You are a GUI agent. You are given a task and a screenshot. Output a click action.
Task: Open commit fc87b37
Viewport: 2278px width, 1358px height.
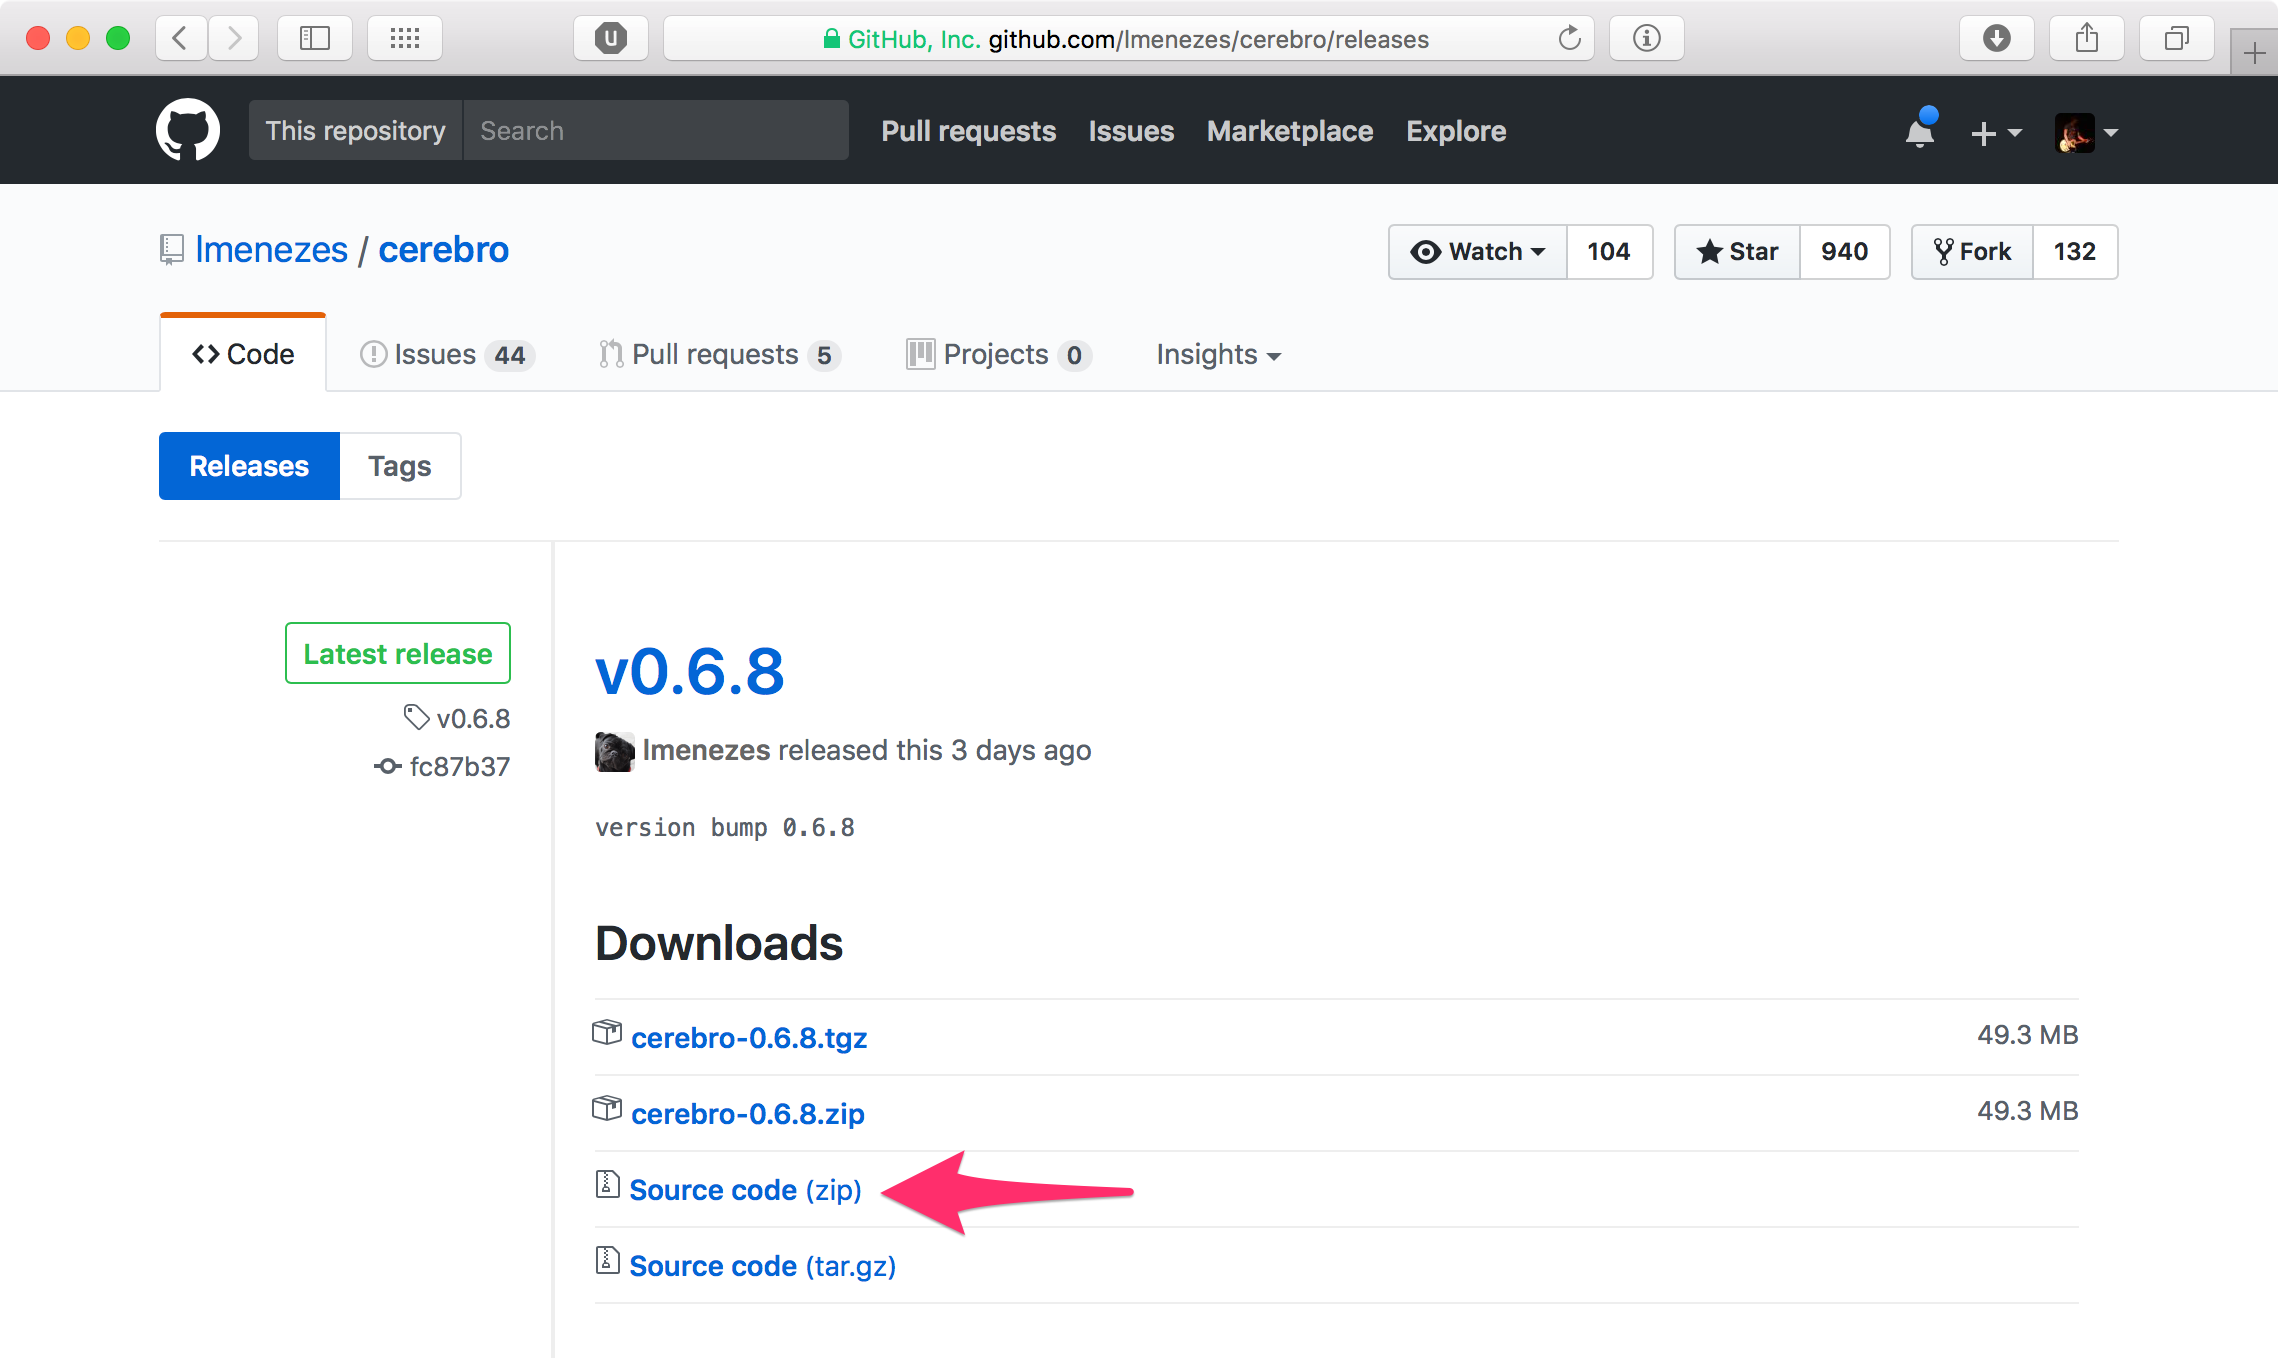click(x=460, y=767)
